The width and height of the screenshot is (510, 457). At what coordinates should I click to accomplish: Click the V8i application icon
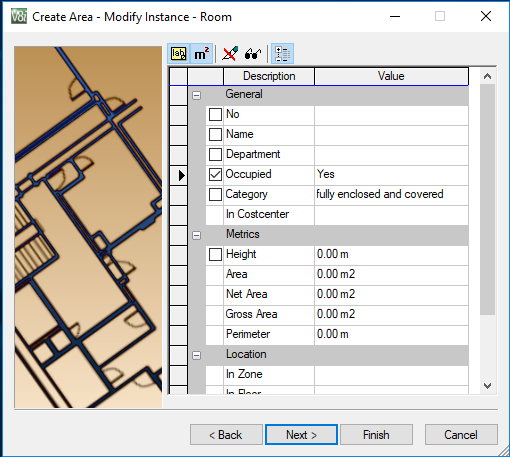(x=19, y=17)
